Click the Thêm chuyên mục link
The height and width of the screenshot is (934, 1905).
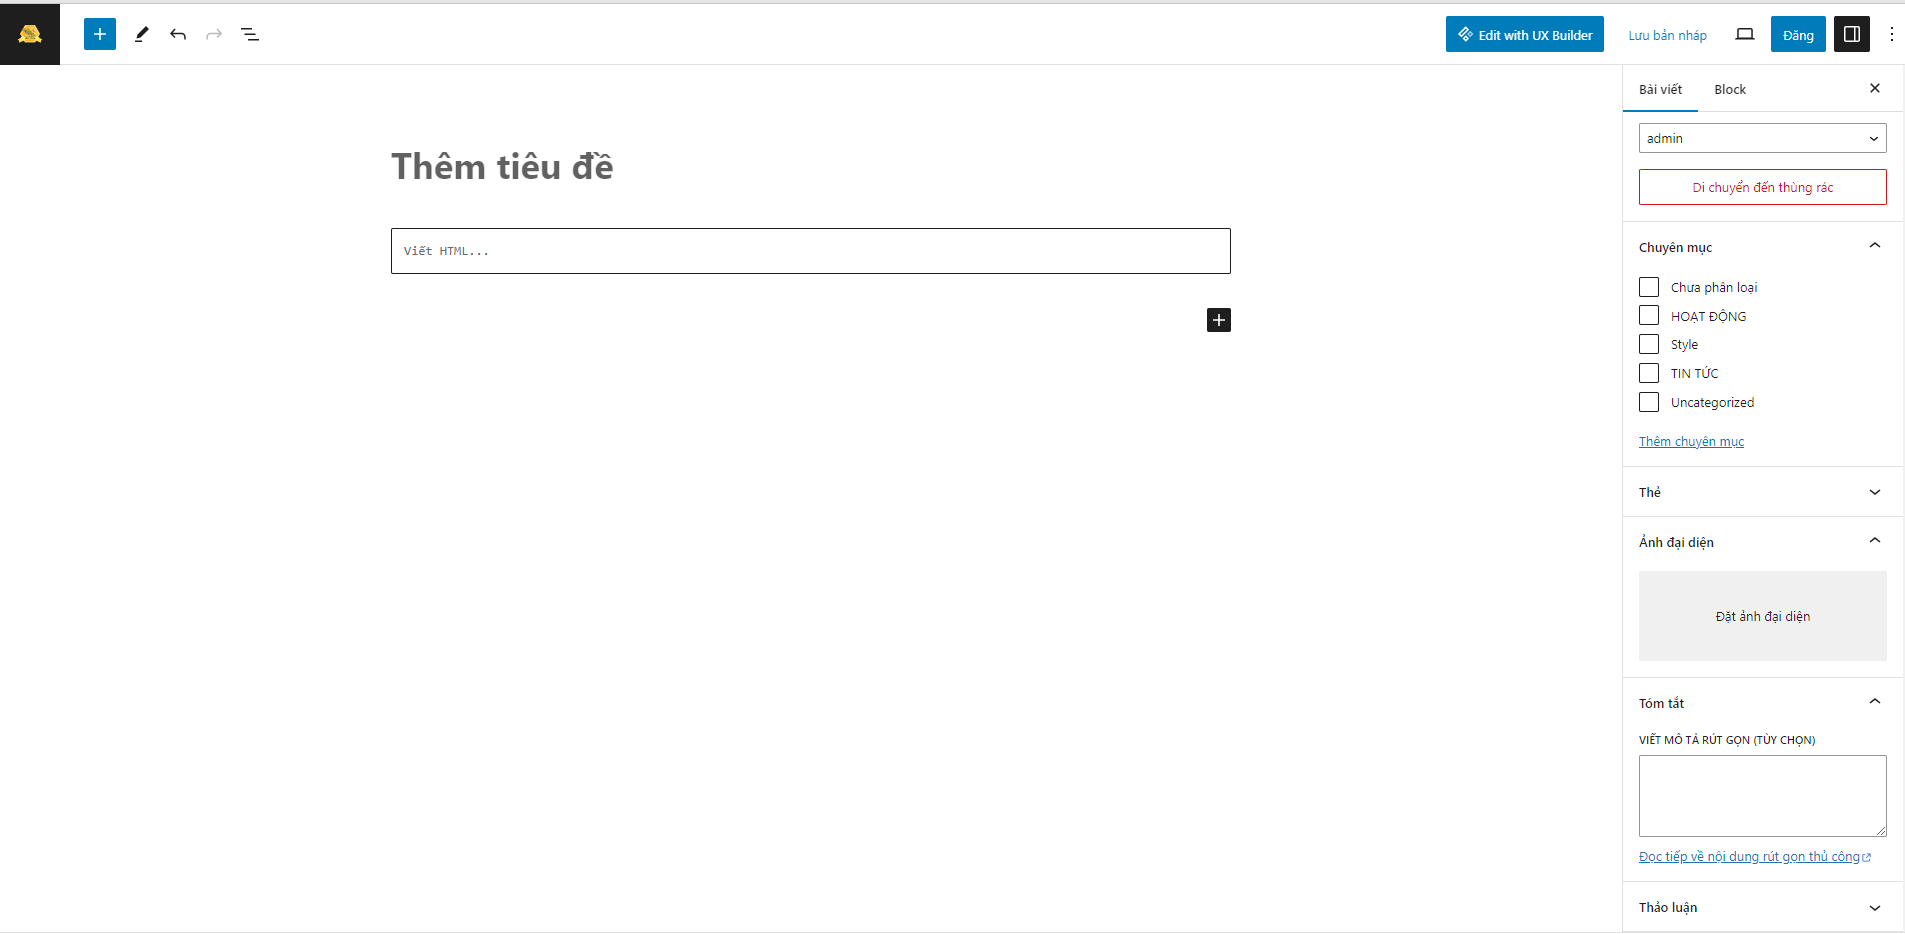click(x=1691, y=441)
